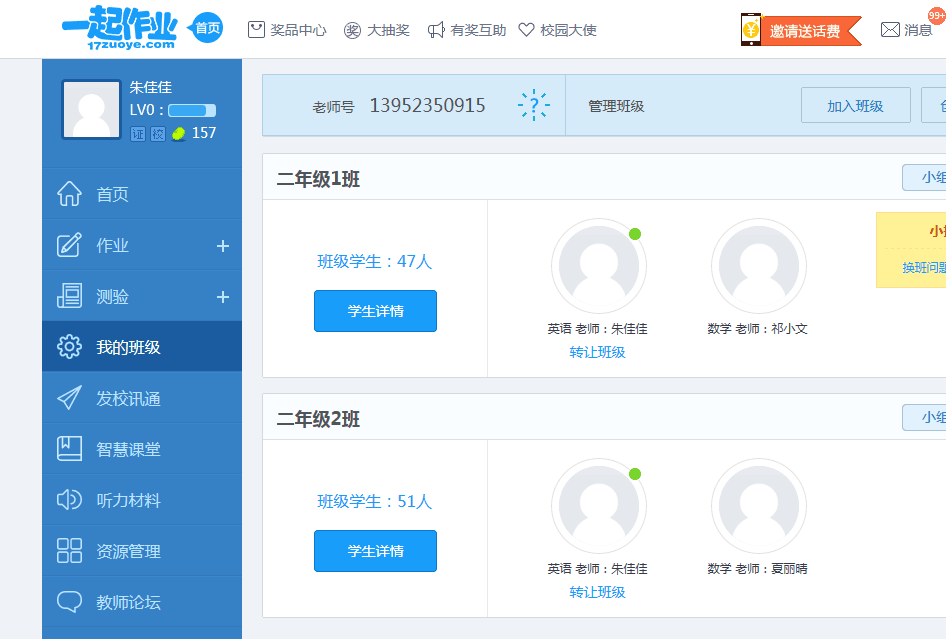Open 有奖互助 in top navigation
The height and width of the screenshot is (639, 946).
tap(466, 30)
